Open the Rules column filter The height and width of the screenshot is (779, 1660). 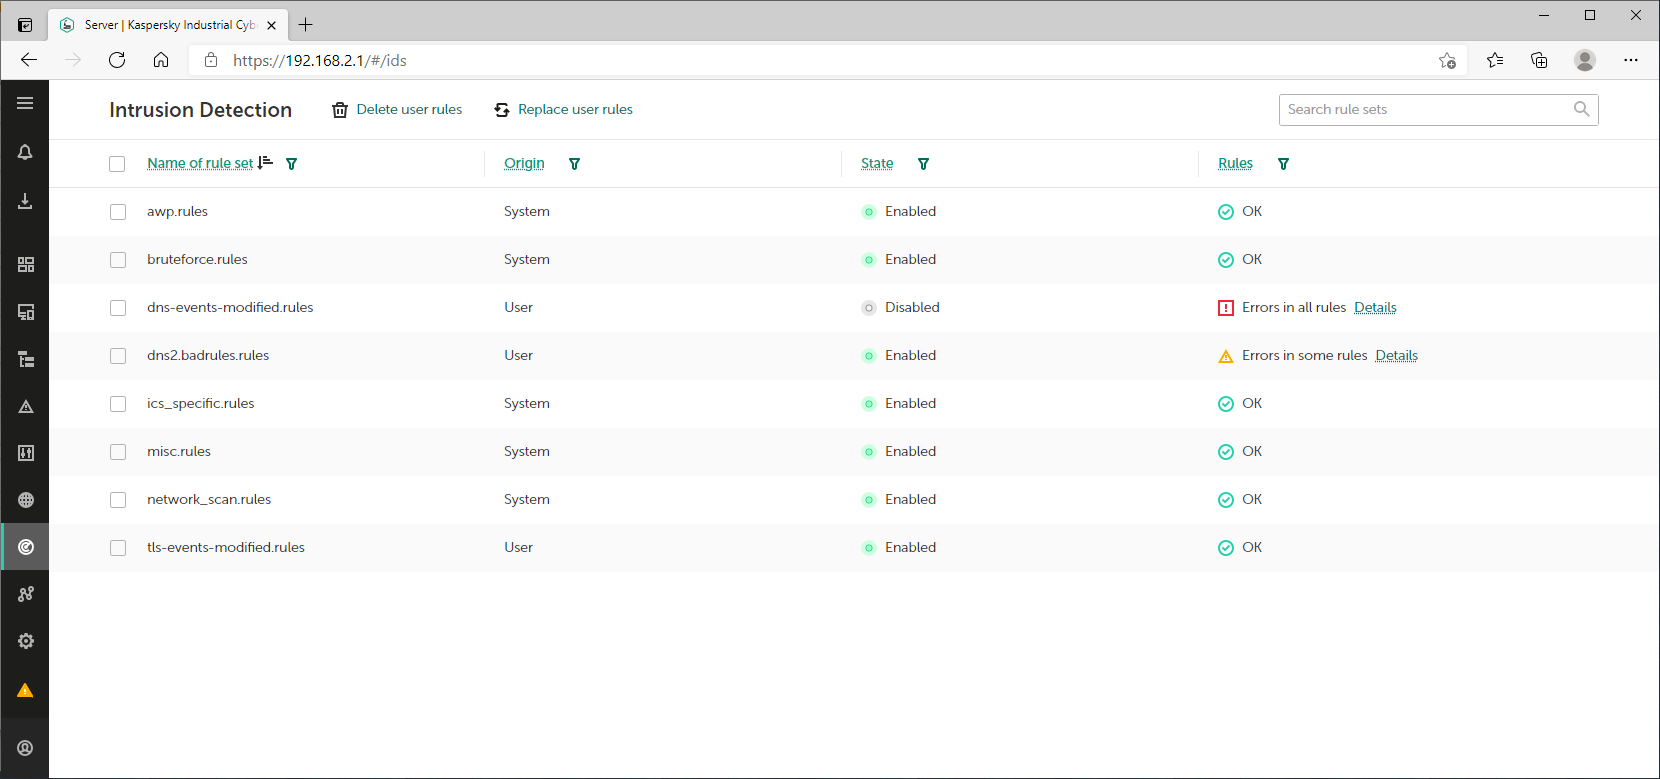tap(1283, 164)
